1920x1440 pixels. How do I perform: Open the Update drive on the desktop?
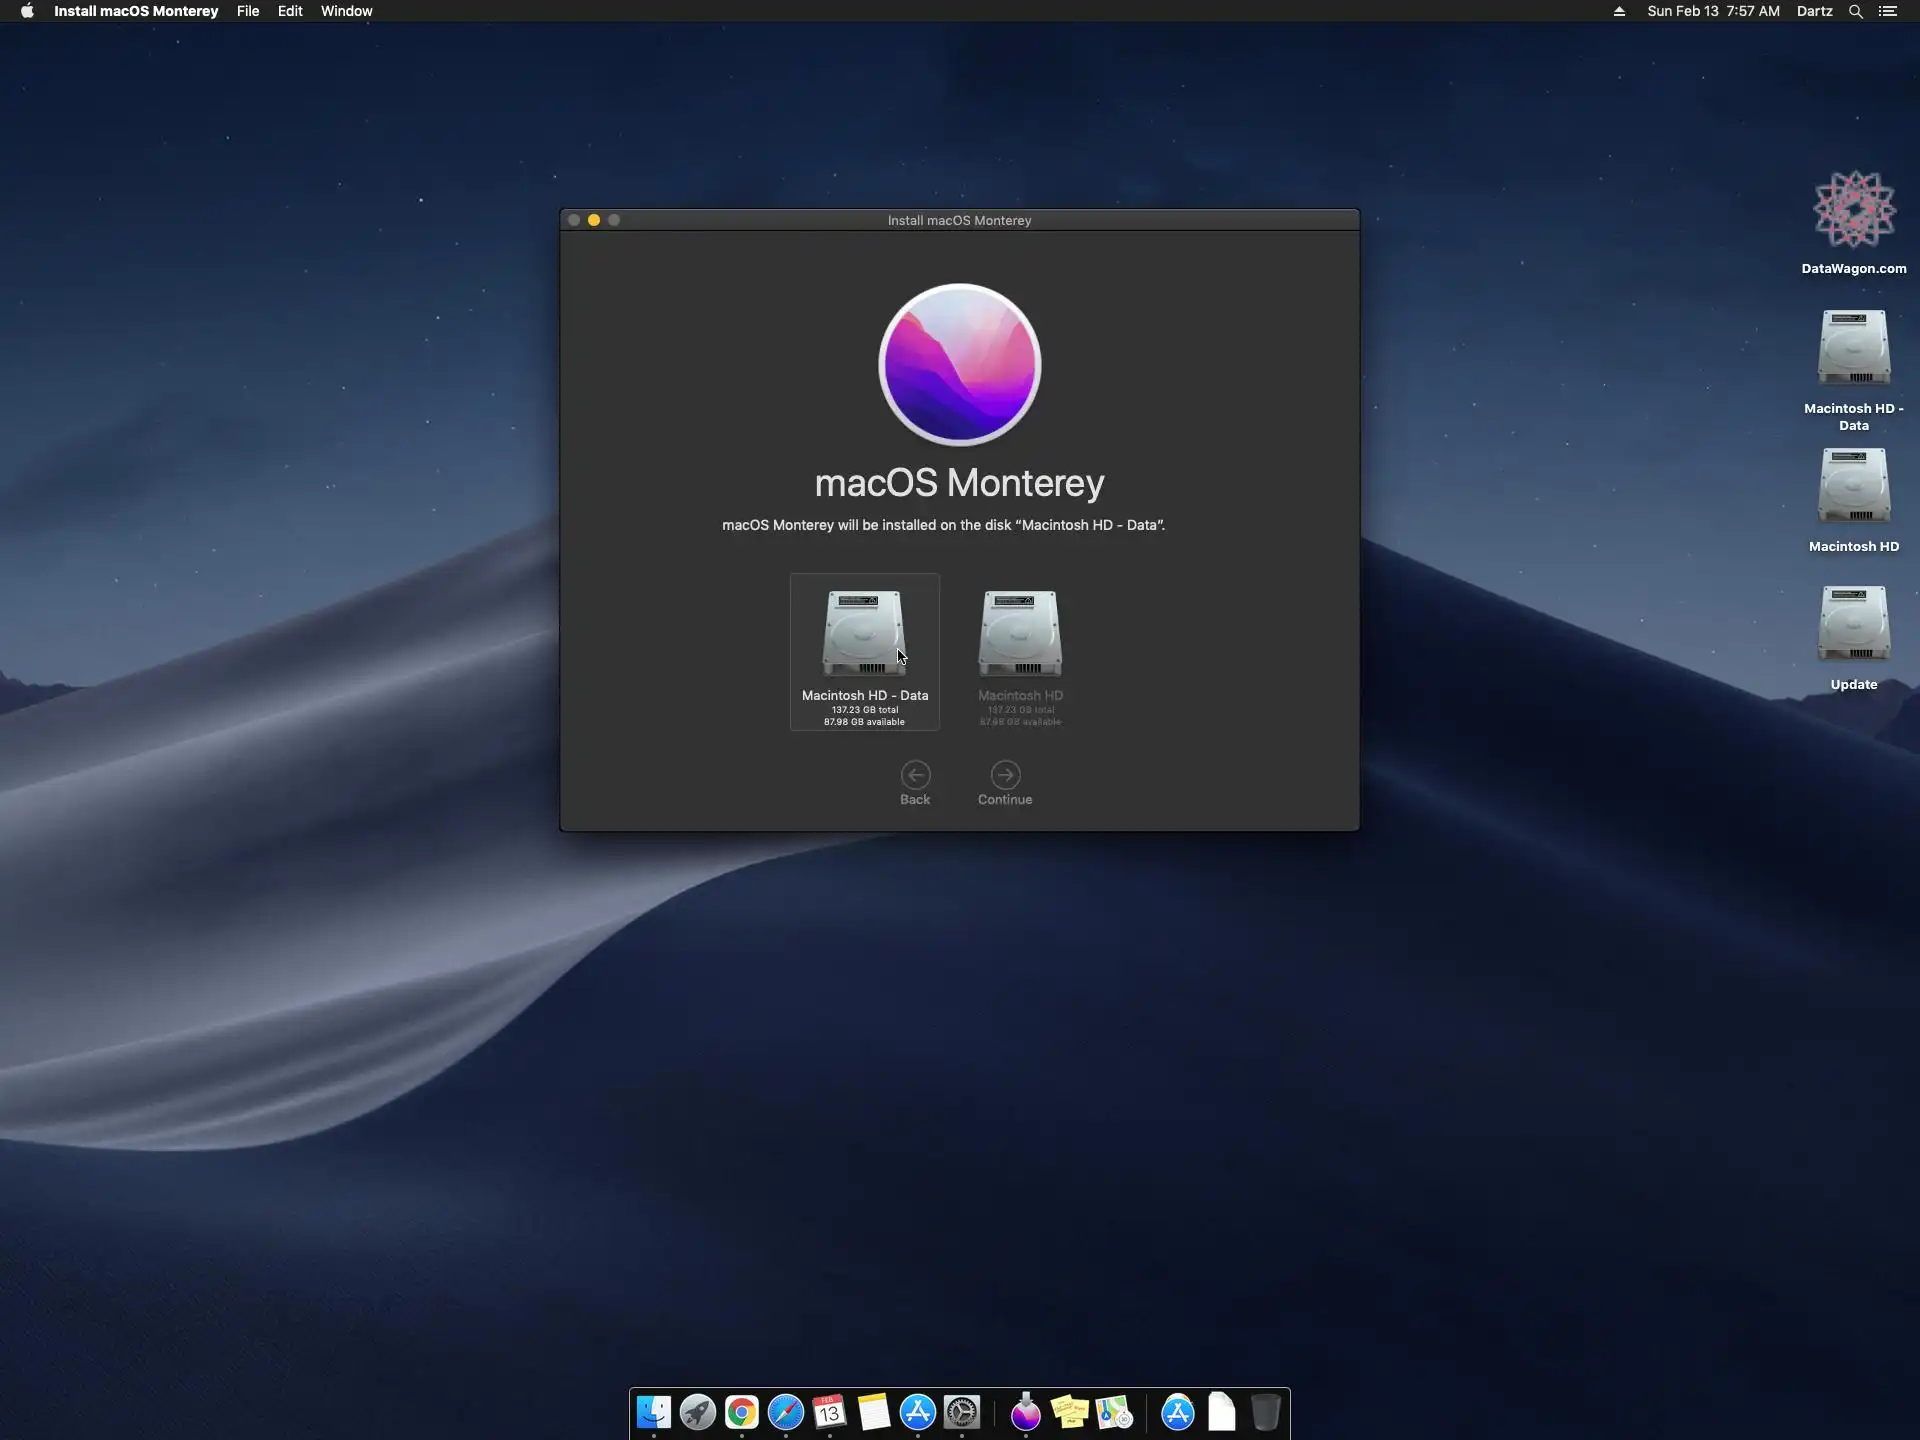[x=1853, y=625]
